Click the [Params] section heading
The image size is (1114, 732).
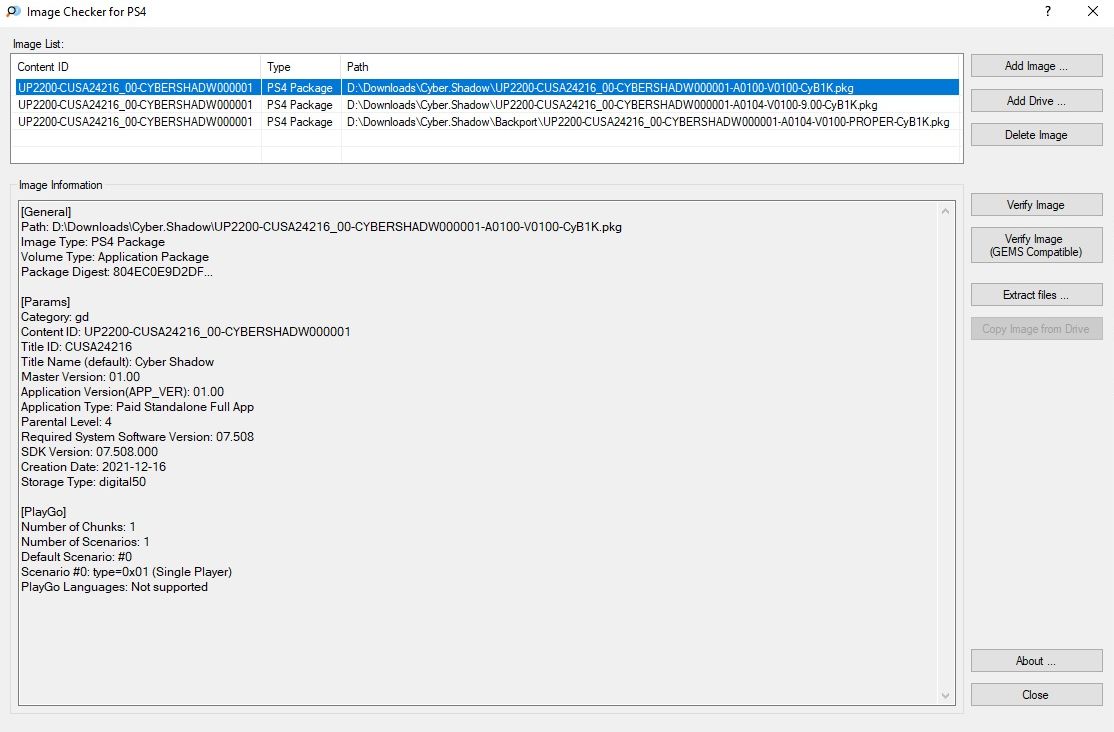click(45, 302)
